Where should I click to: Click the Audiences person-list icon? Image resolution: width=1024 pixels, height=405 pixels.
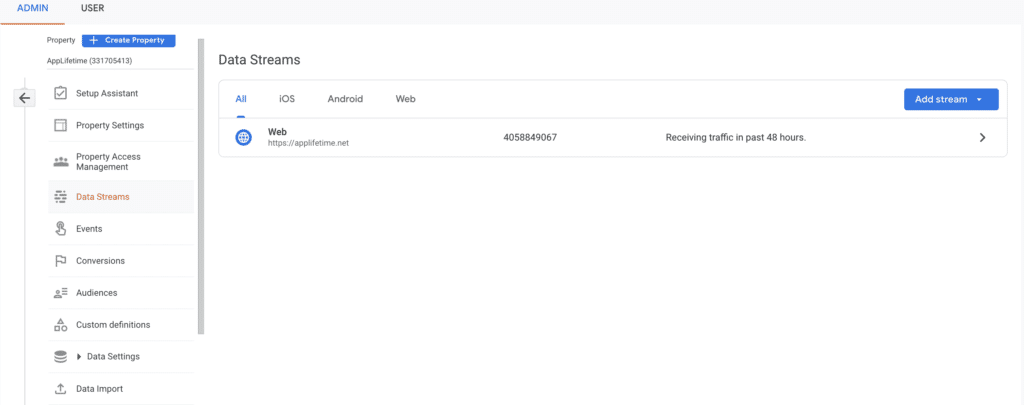click(60, 293)
